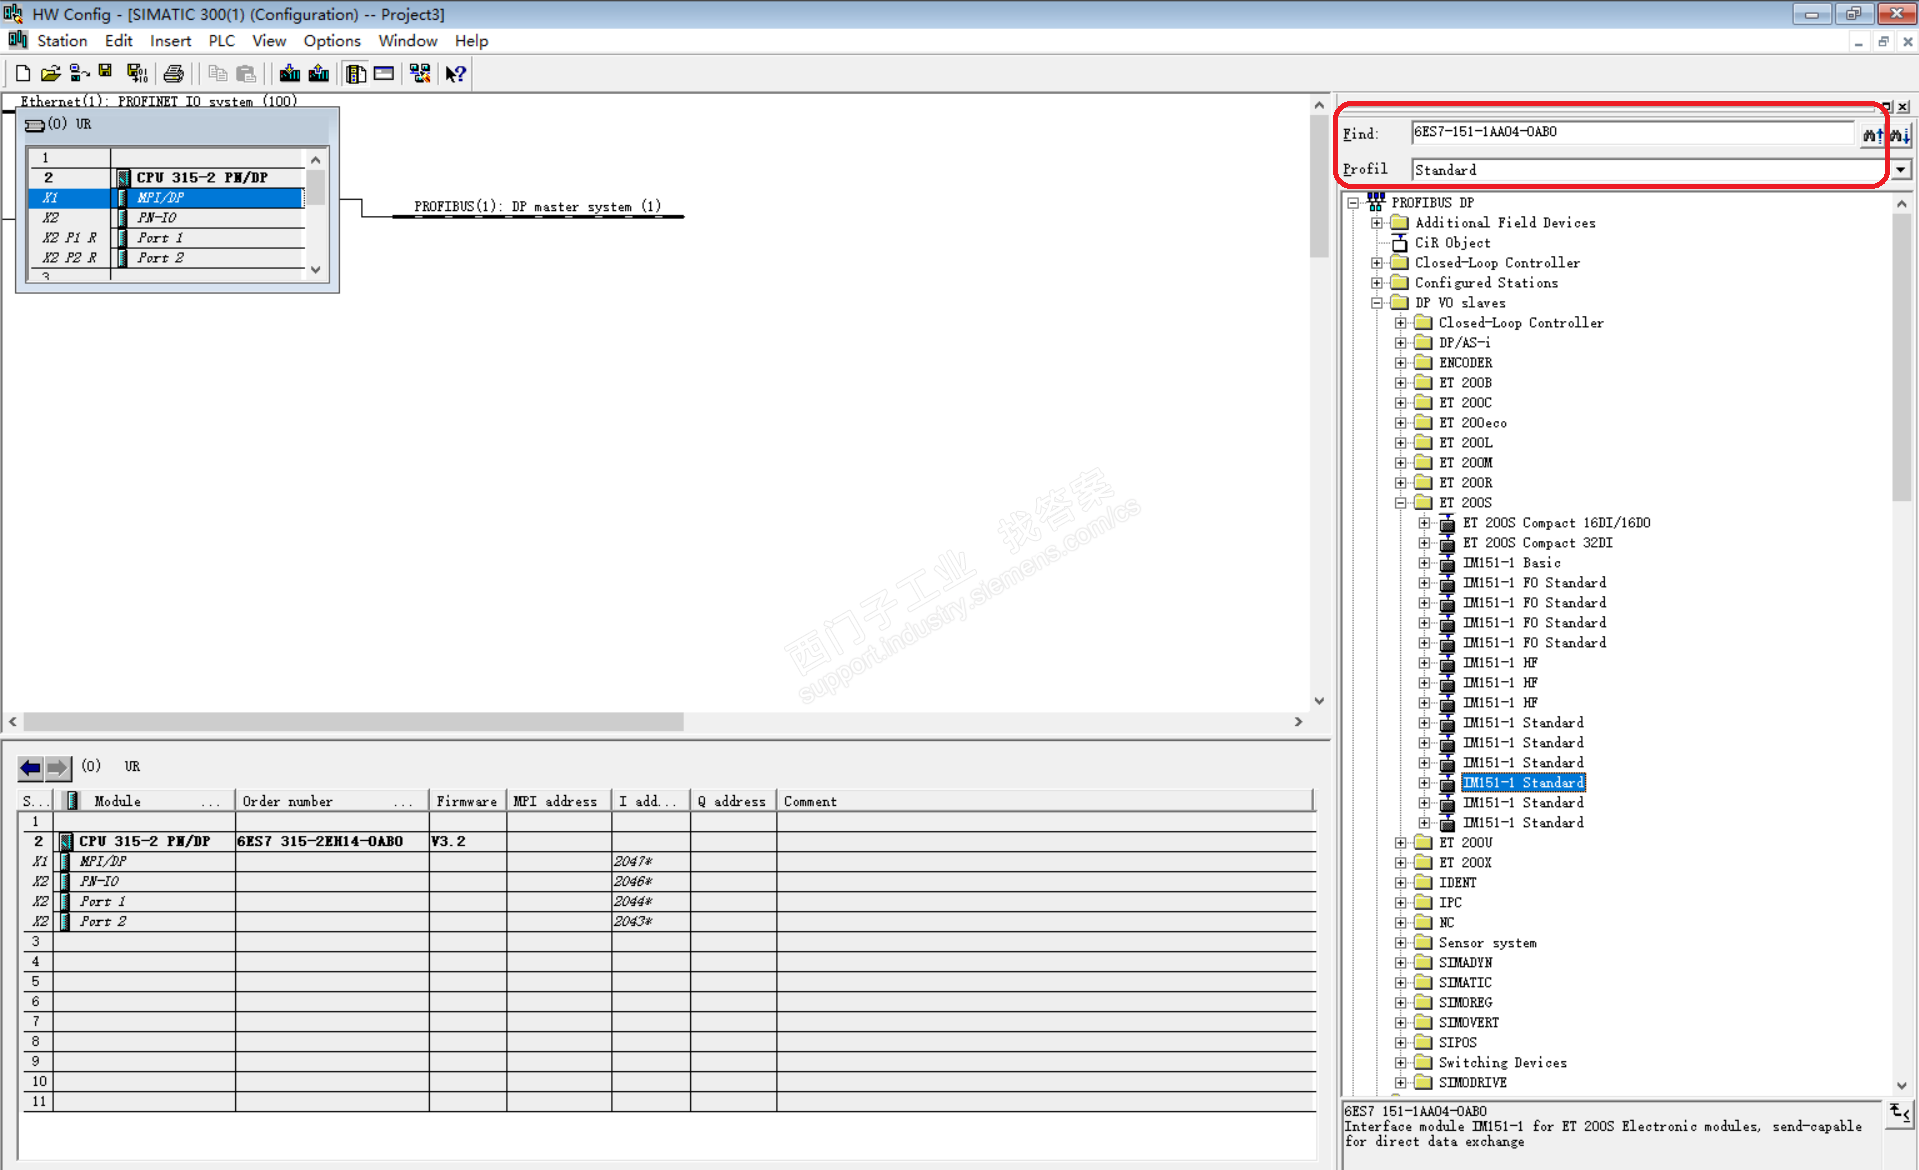Activate the context Help pointer icon
Viewport: 1919px width, 1170px height.
456,73
